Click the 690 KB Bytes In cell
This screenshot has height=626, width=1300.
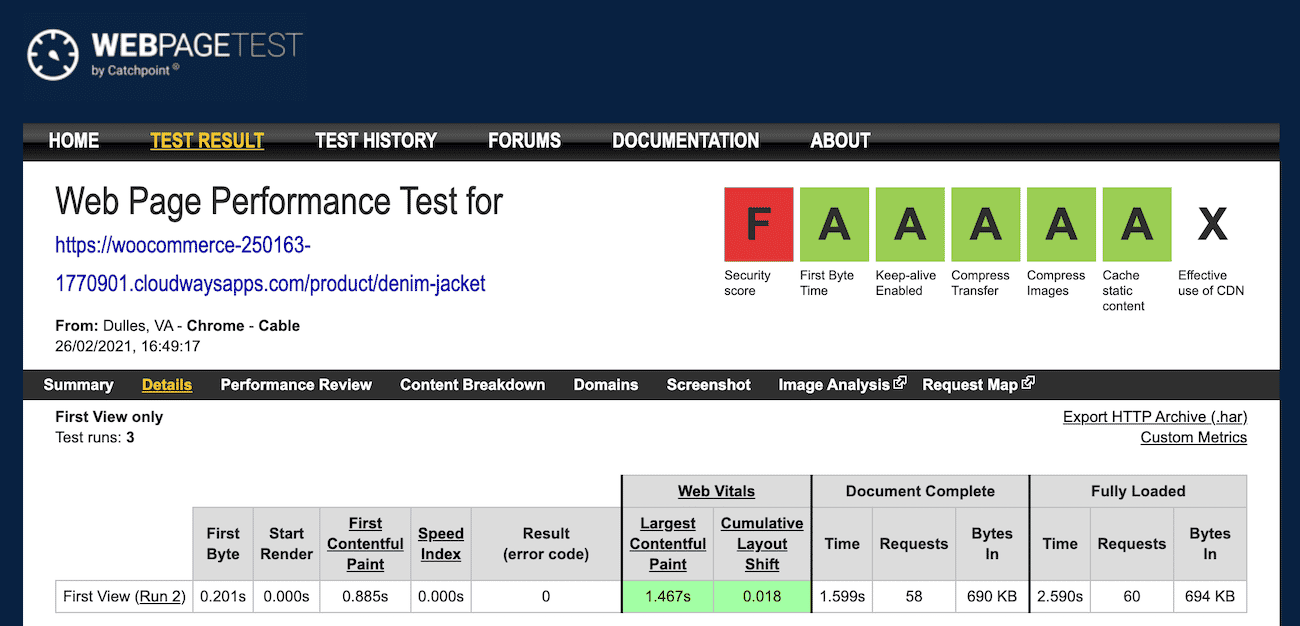992,597
